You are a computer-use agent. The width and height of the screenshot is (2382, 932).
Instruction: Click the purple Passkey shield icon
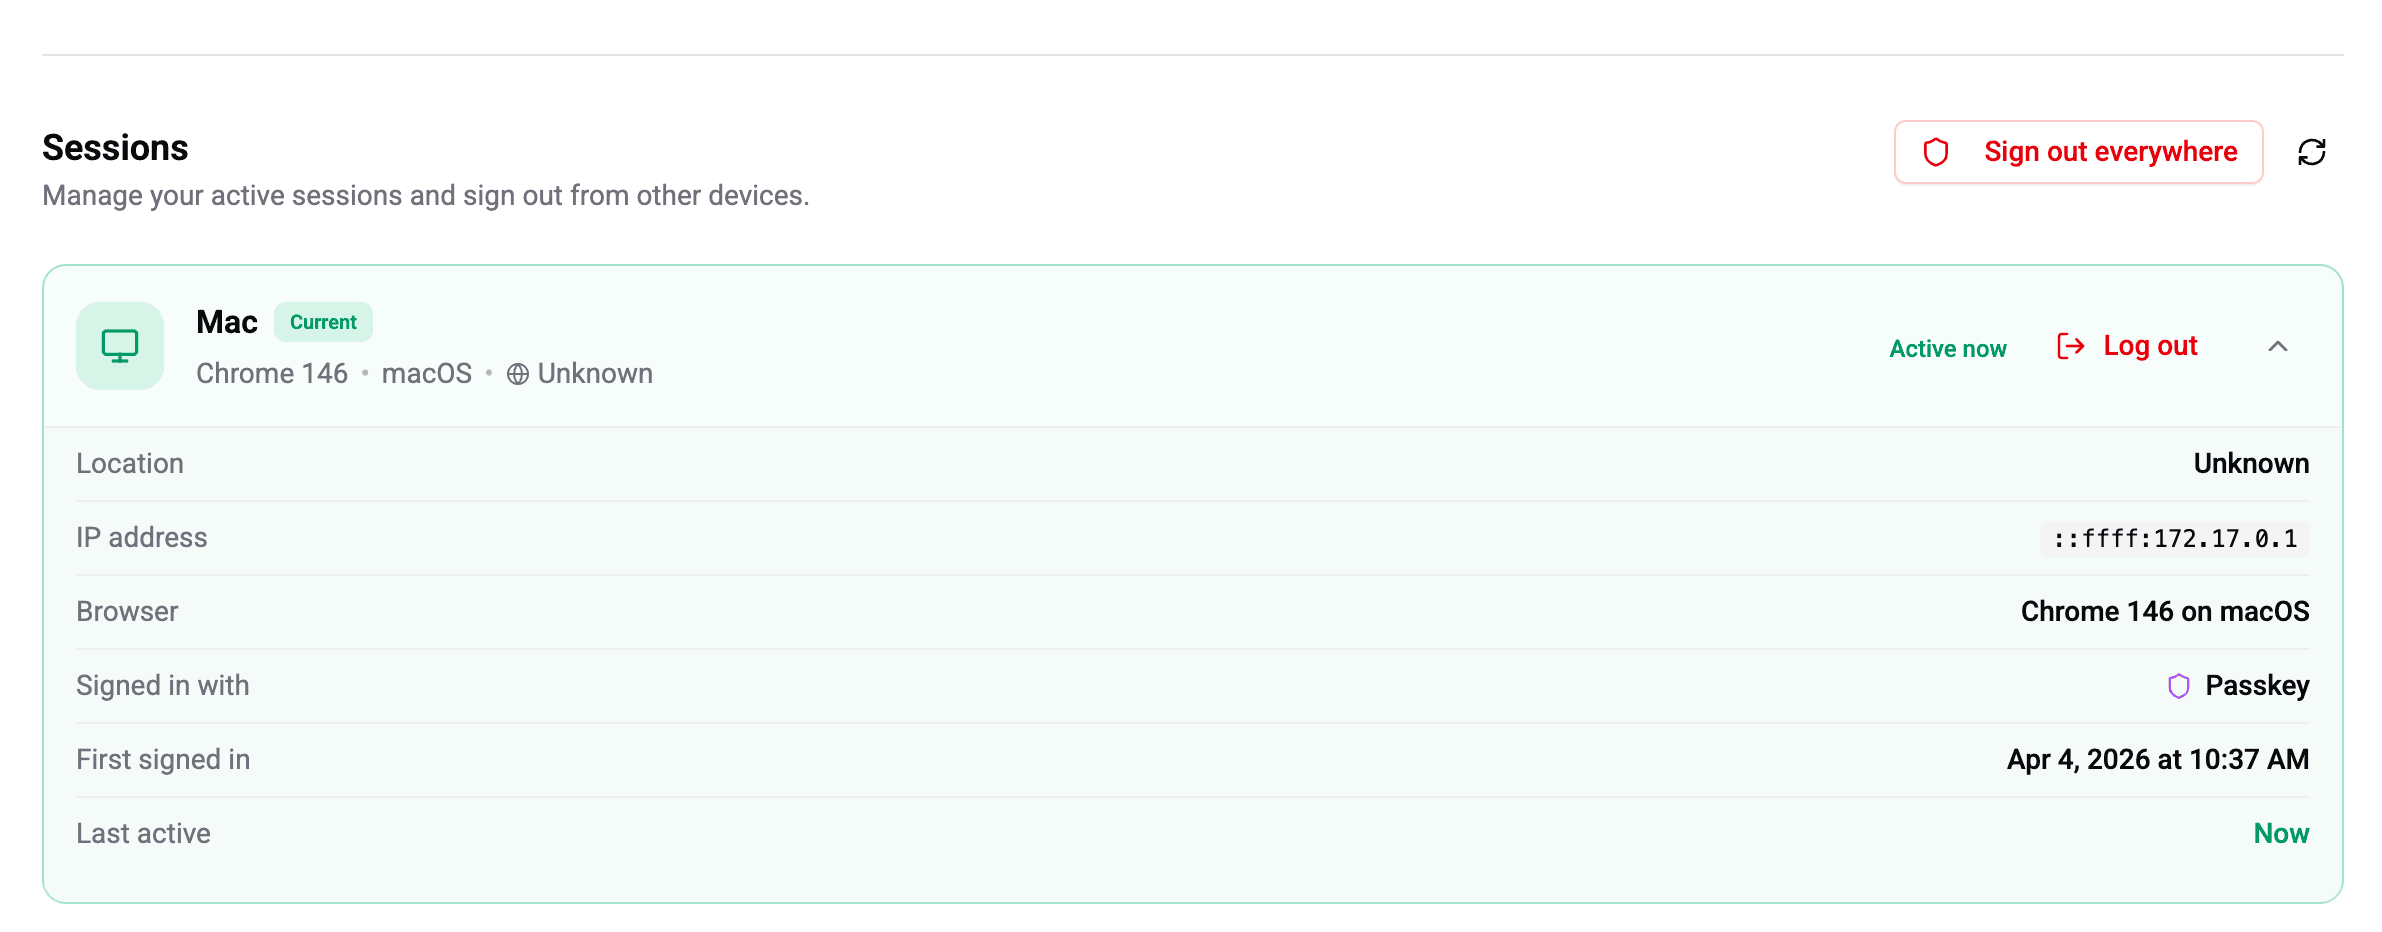point(2178,686)
